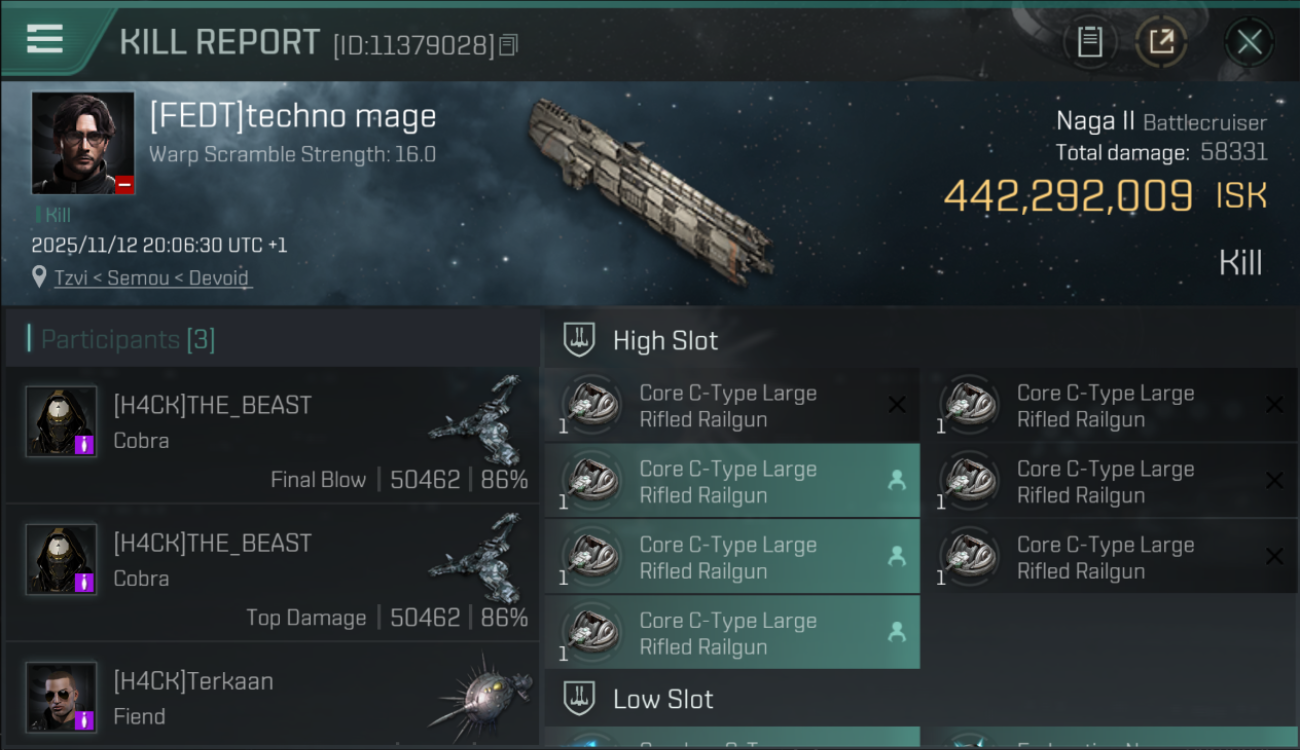View techno mage pilot portrait
The height and width of the screenshot is (750, 1300).
tap(83, 143)
